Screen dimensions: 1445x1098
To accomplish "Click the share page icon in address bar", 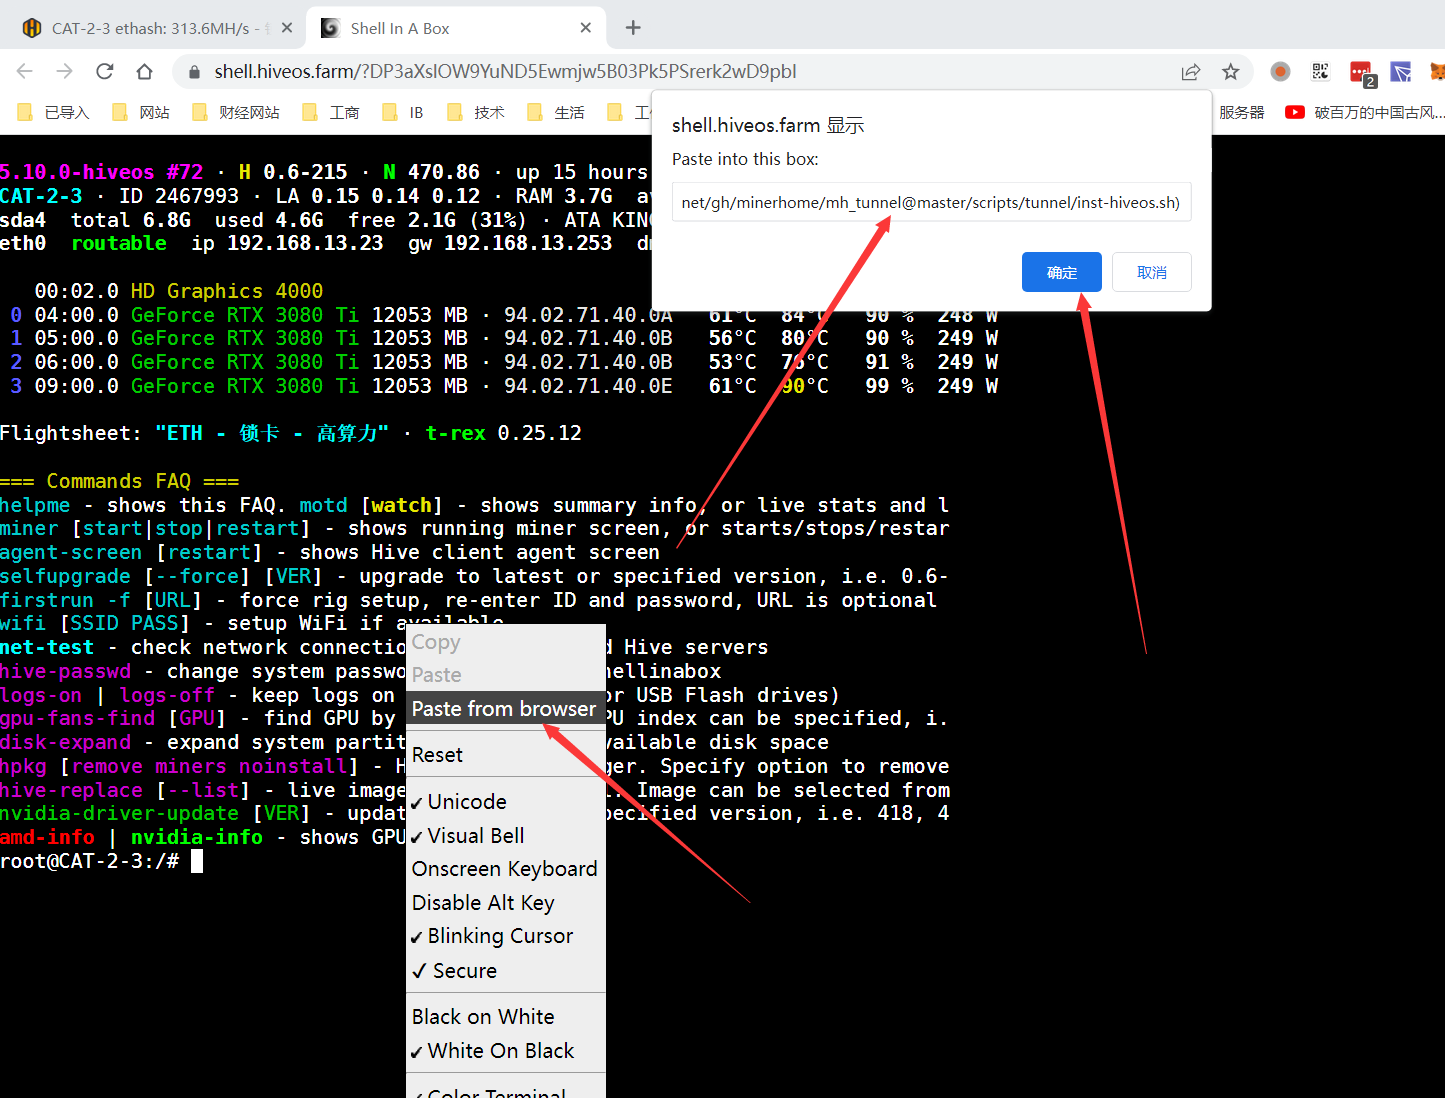I will 1190,72.
